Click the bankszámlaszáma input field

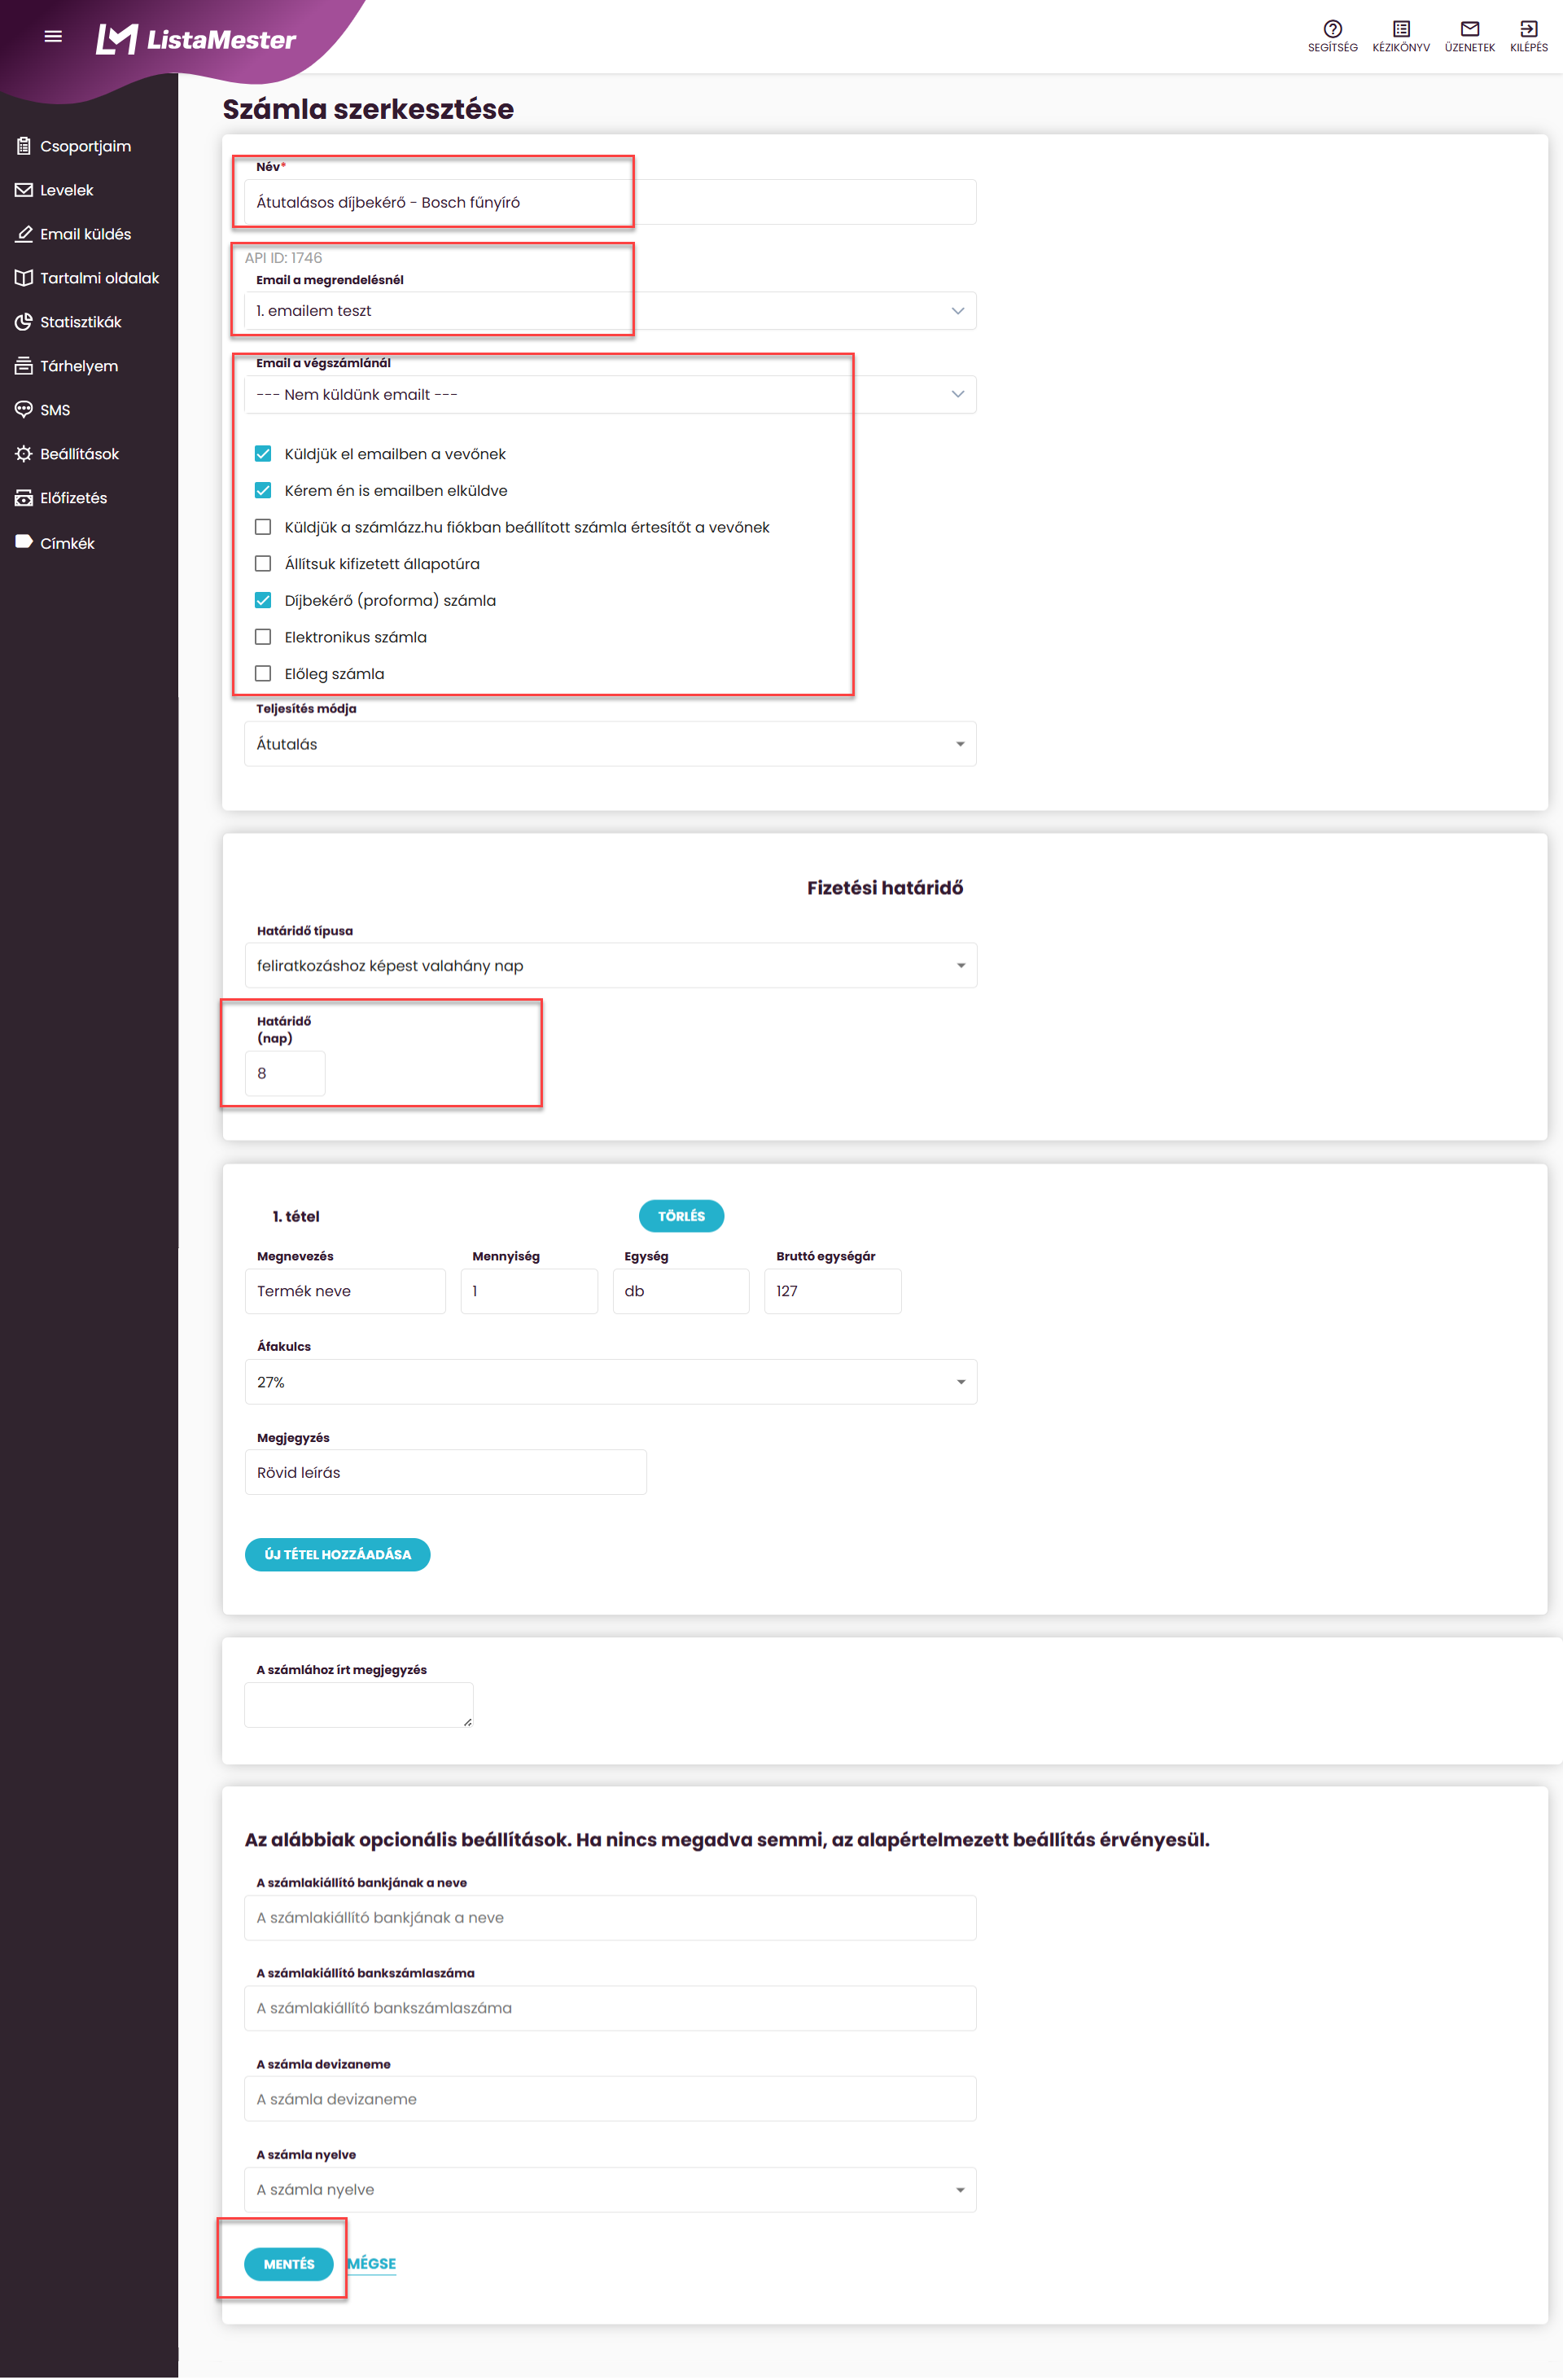click(610, 2009)
